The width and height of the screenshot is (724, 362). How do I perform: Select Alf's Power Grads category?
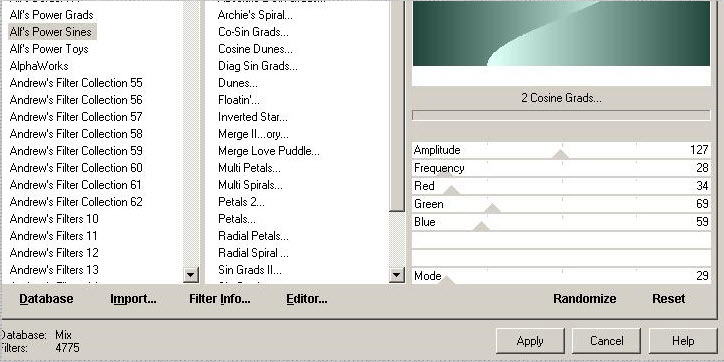[x=51, y=15]
